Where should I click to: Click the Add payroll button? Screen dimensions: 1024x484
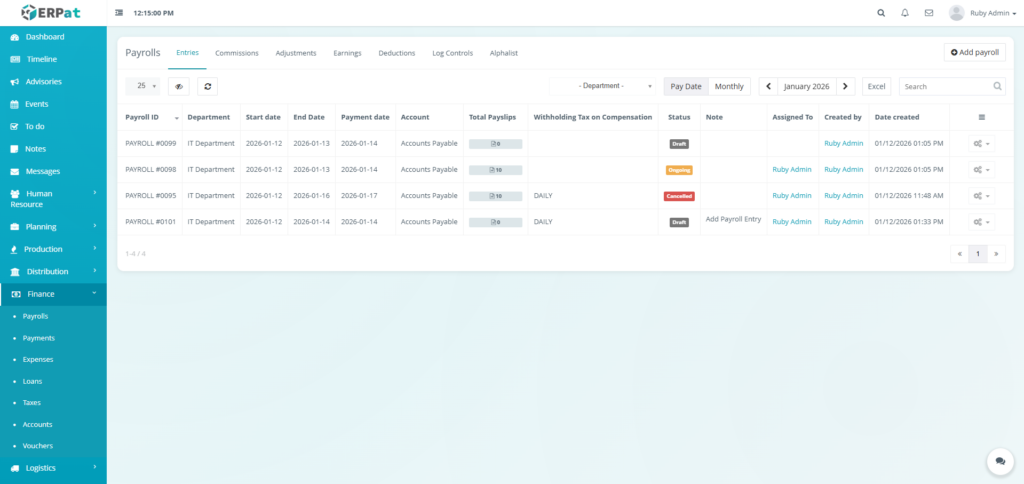(974, 52)
